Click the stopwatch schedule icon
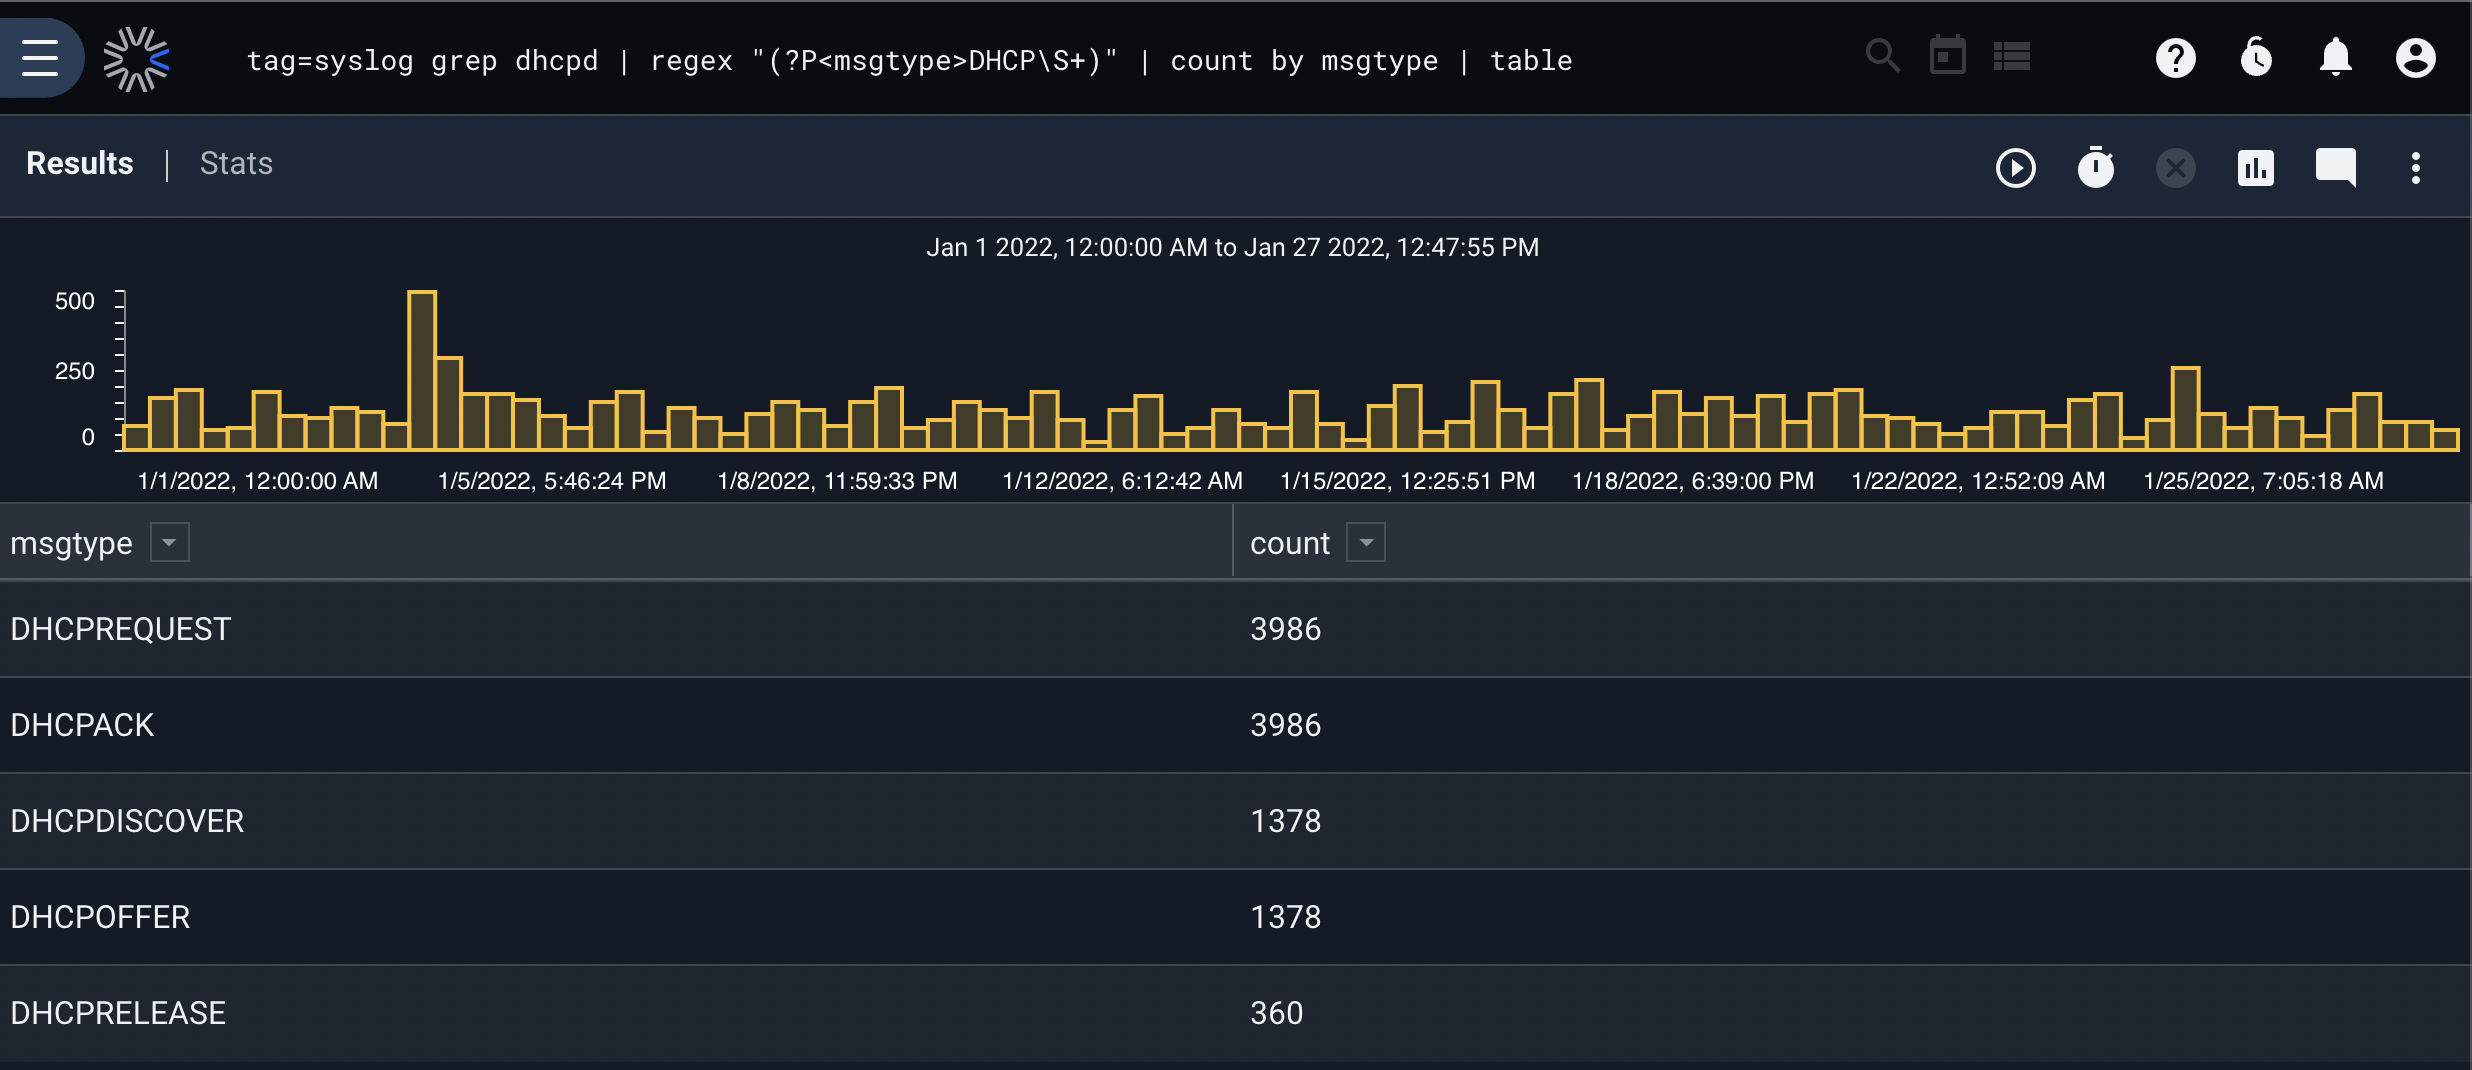Viewport: 2472px width, 1070px height. point(2096,167)
